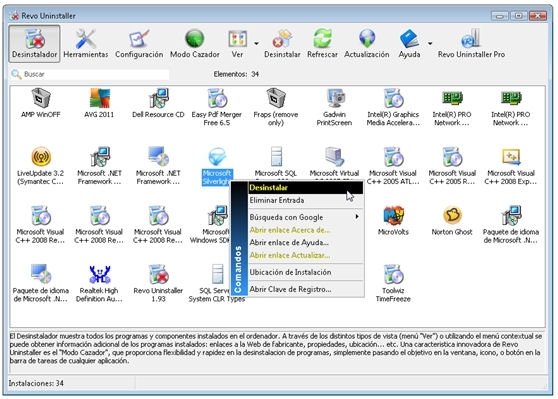
Task: Select Gadwin PrintScreen program
Action: pyautogui.click(x=334, y=107)
